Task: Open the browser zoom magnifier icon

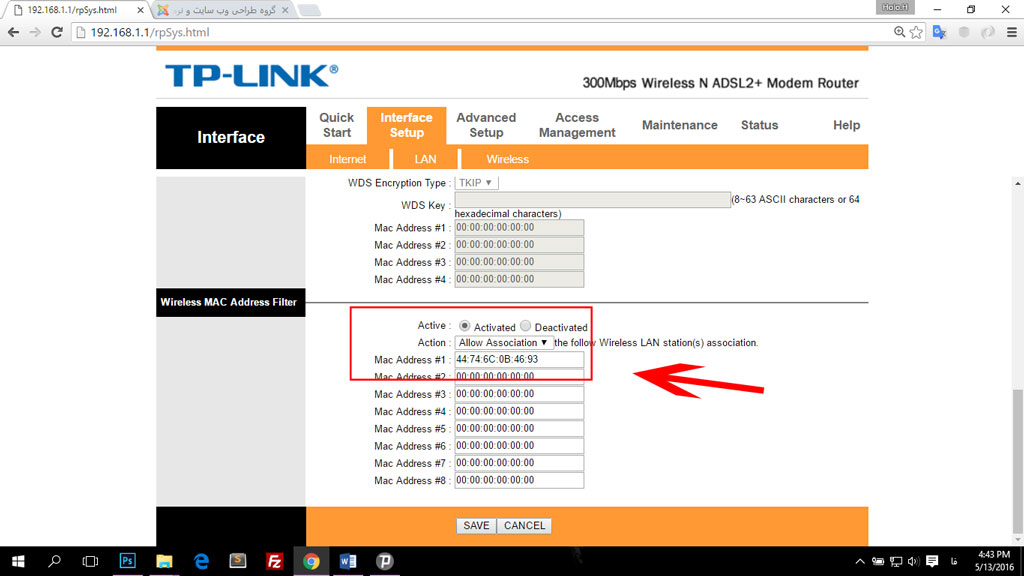Action: click(899, 32)
